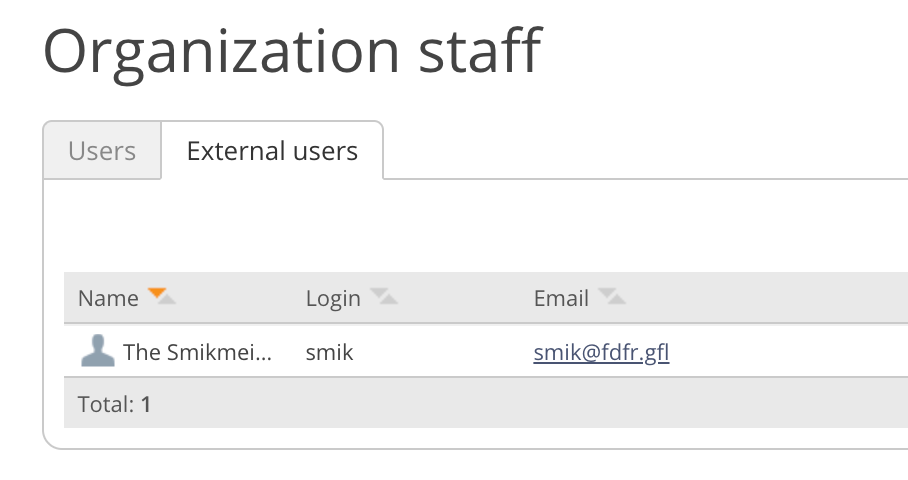Click the Total label in table footer
908x480 pixels.
[105, 404]
